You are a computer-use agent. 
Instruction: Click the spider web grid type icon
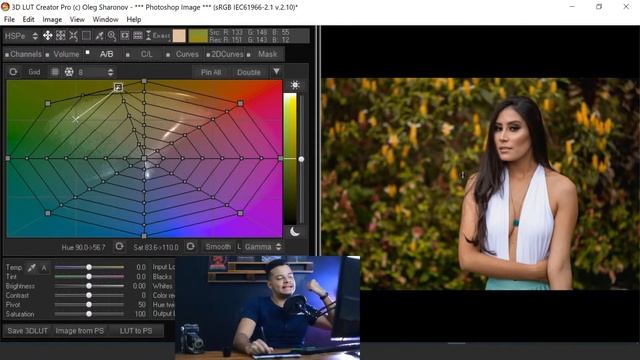pos(69,72)
